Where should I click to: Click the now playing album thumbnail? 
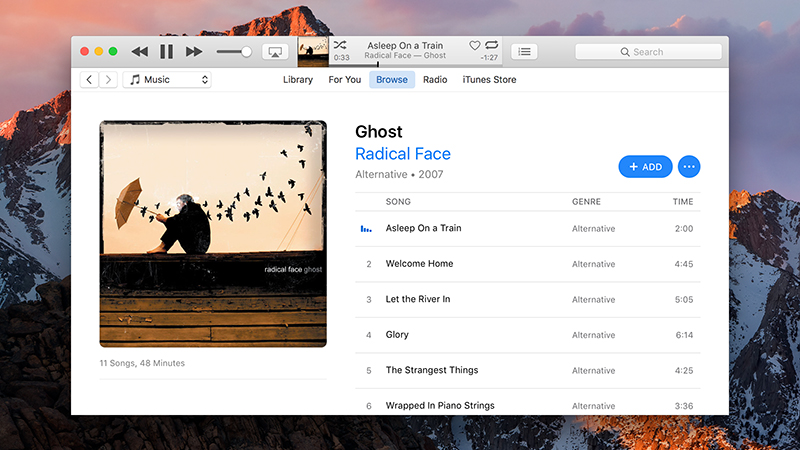pos(313,52)
